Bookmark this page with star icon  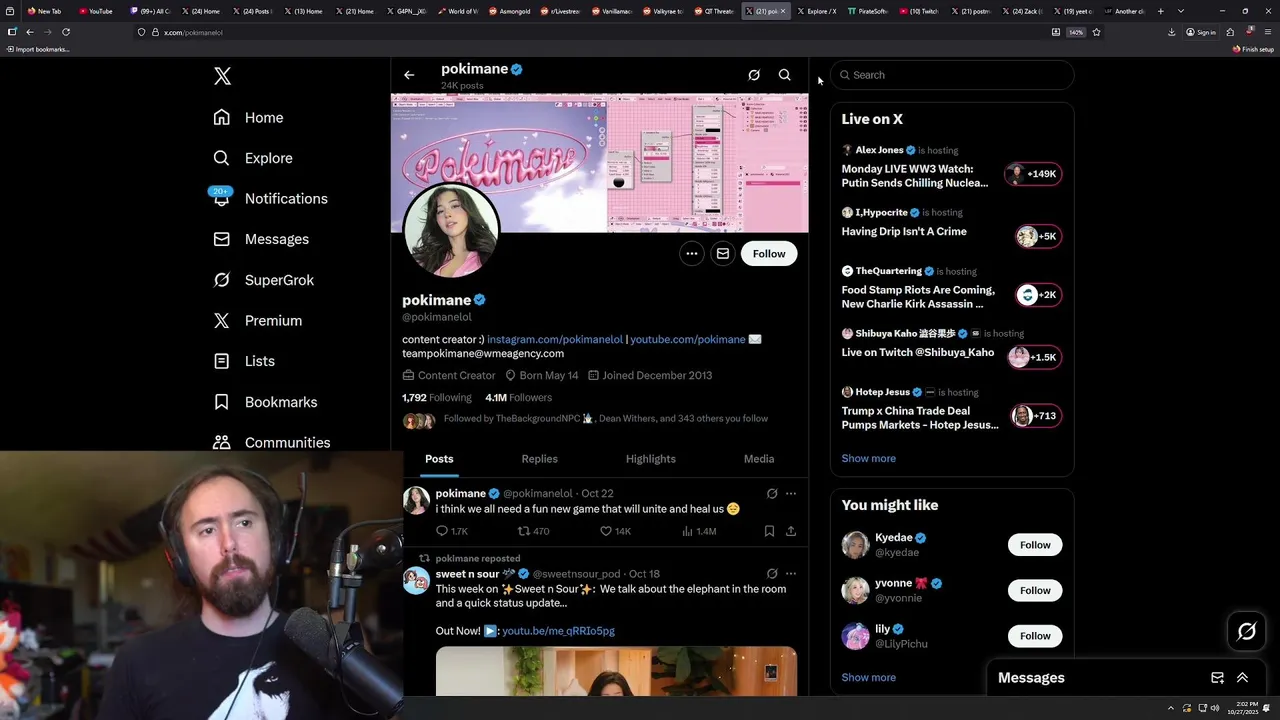[x=1096, y=32]
